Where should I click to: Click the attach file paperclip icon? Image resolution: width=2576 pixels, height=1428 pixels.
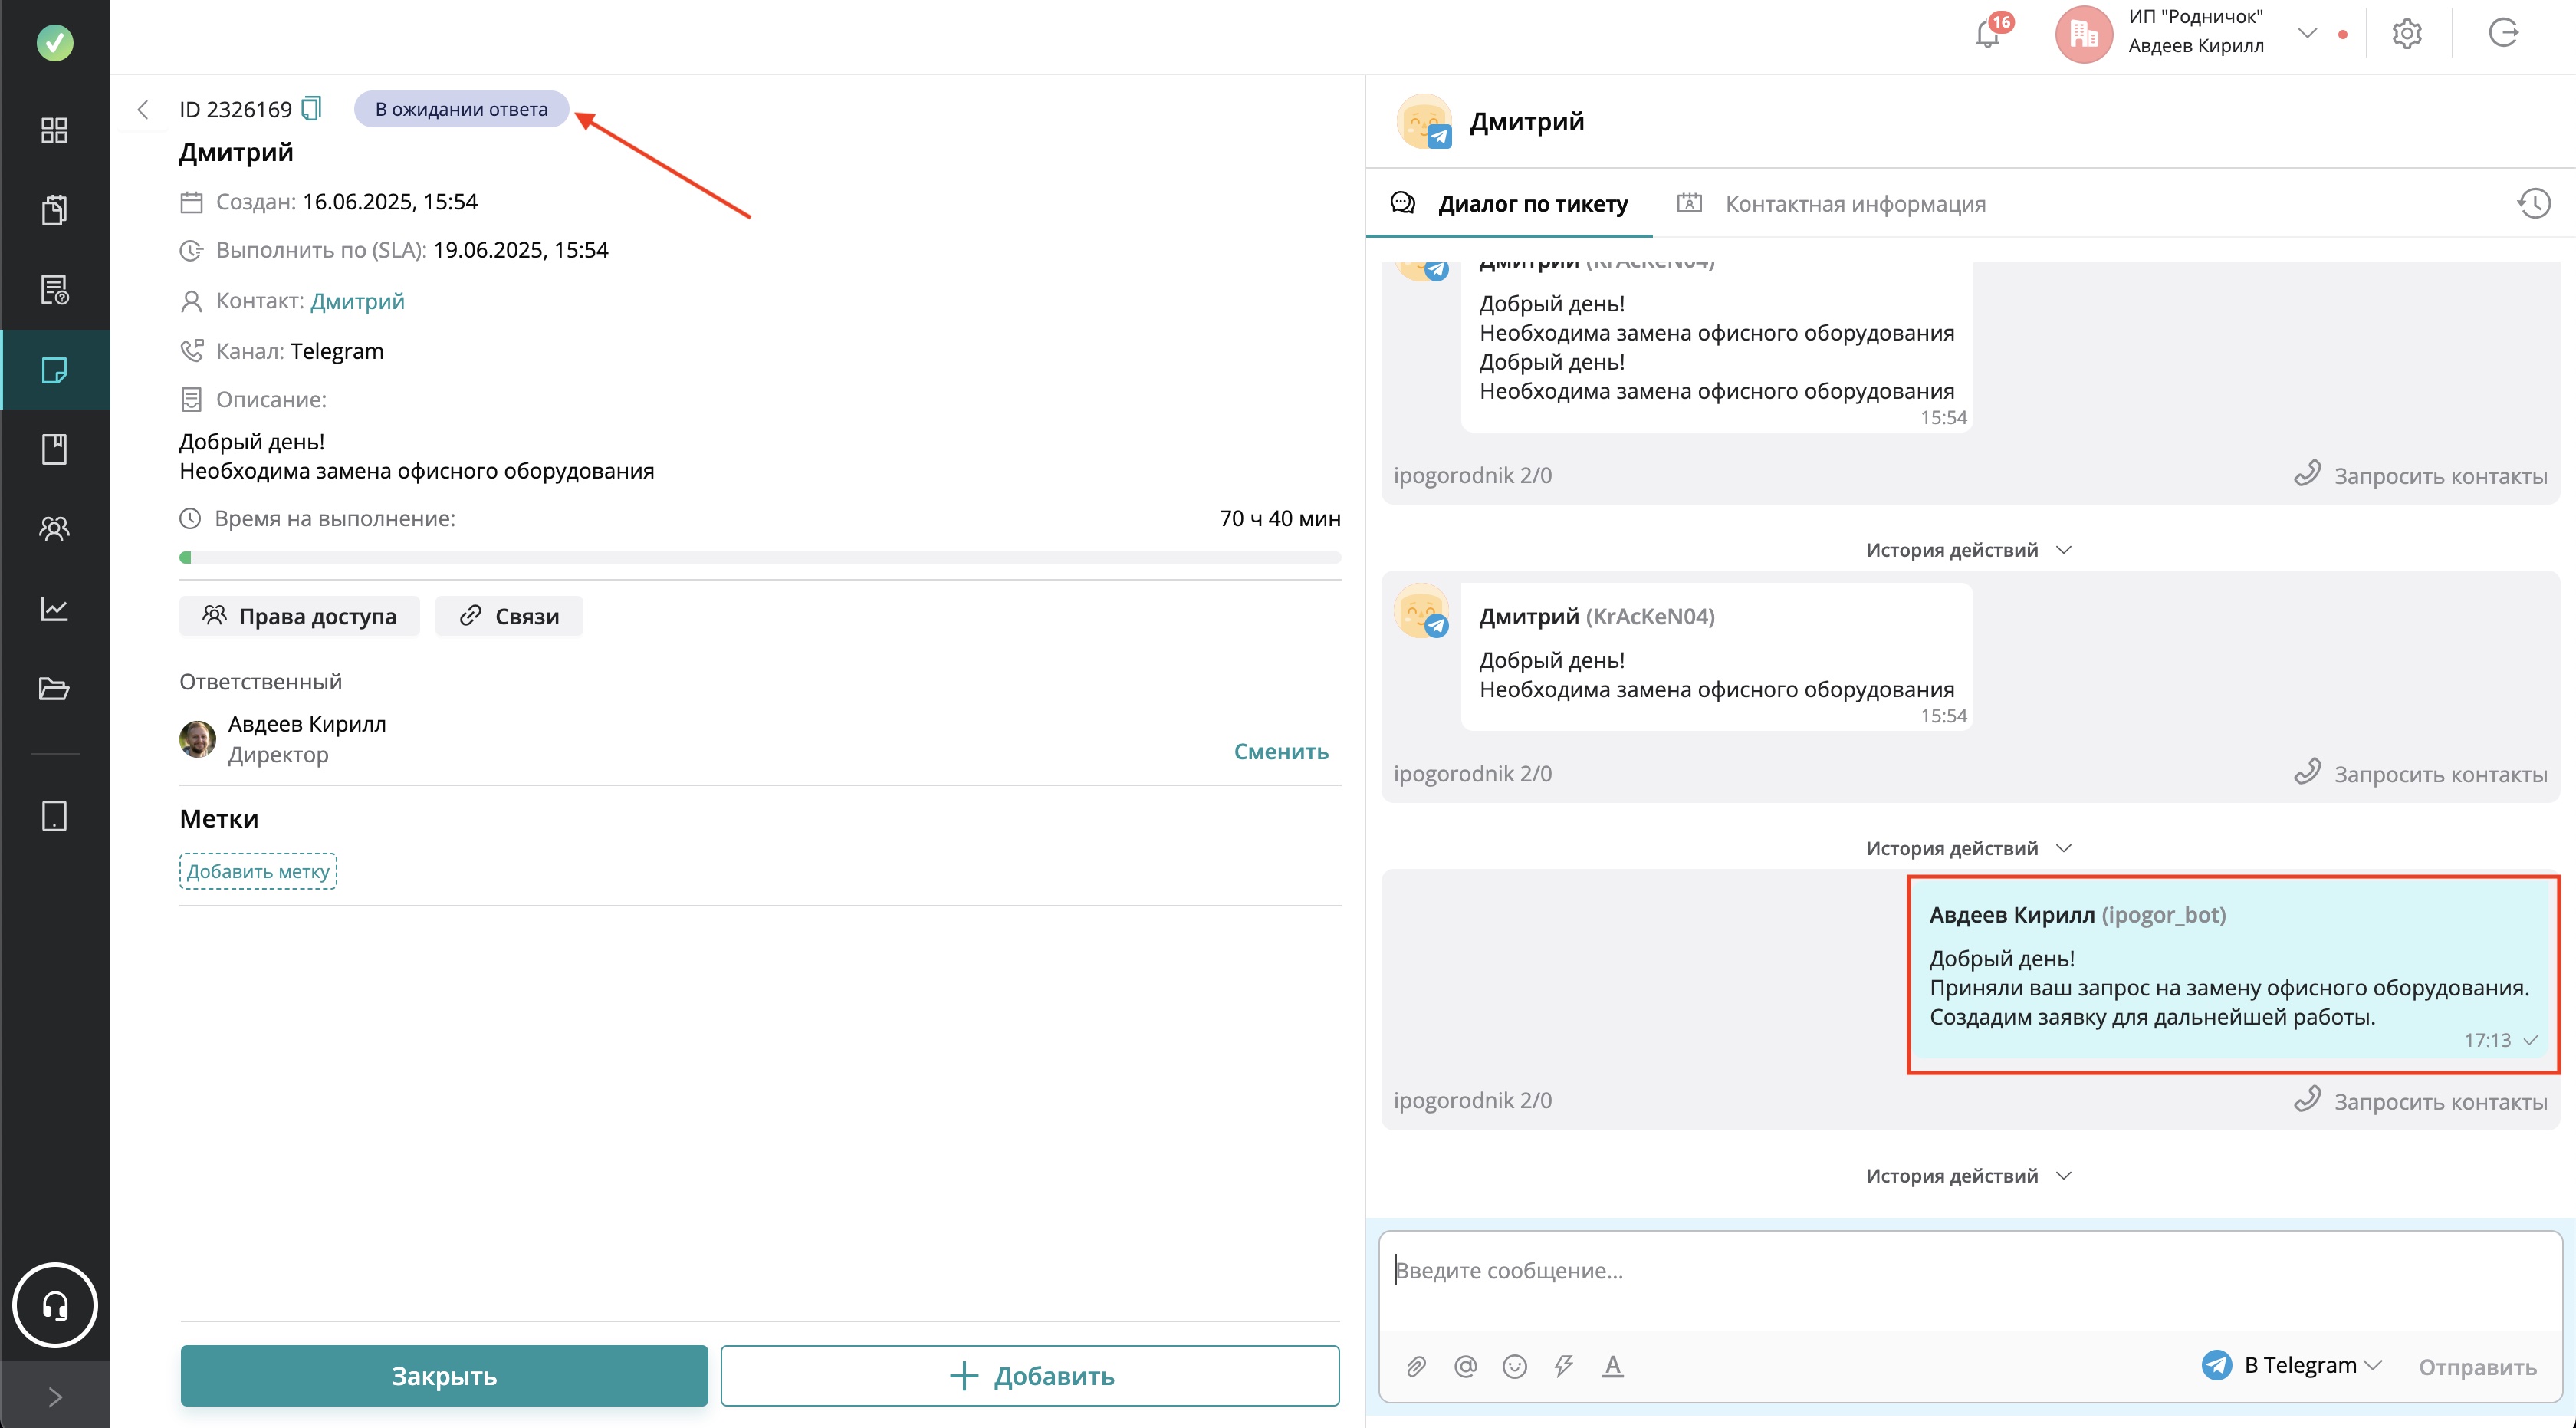(1416, 1366)
